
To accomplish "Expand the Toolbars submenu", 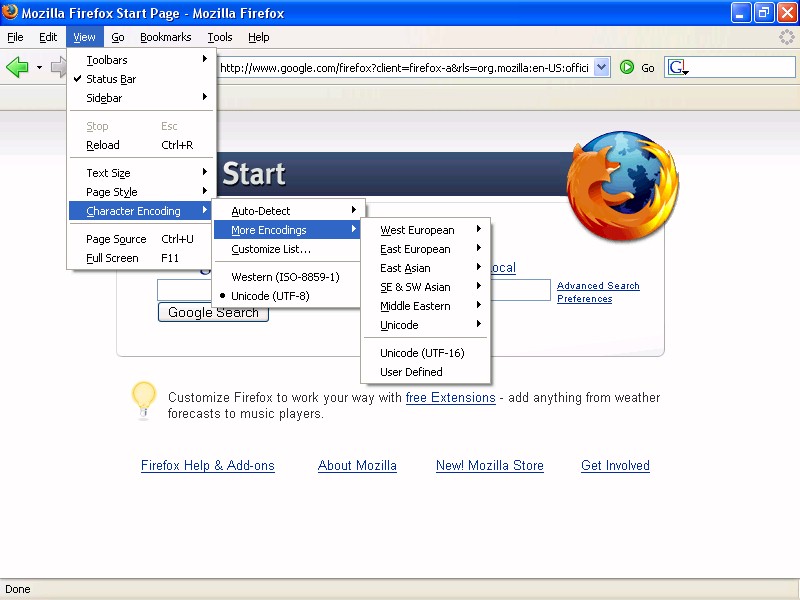I will coord(142,60).
